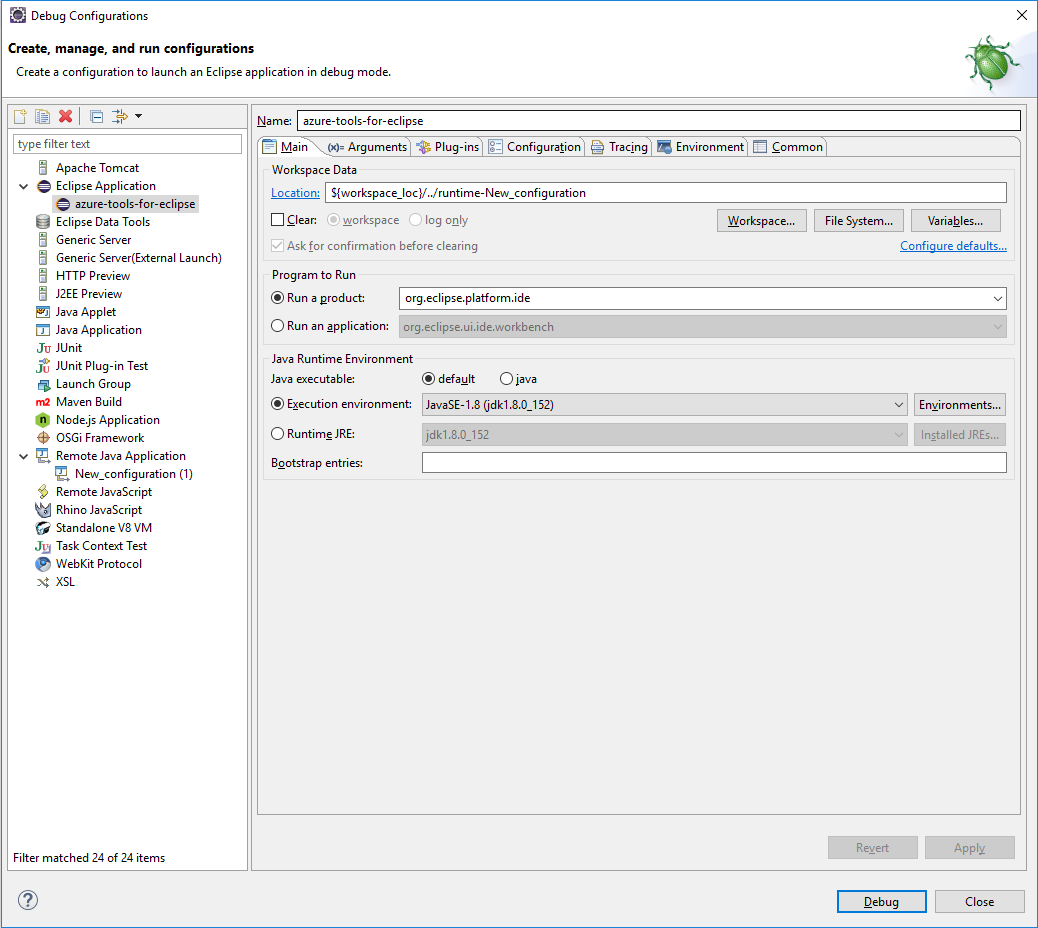Choose java executable radio button

click(506, 379)
